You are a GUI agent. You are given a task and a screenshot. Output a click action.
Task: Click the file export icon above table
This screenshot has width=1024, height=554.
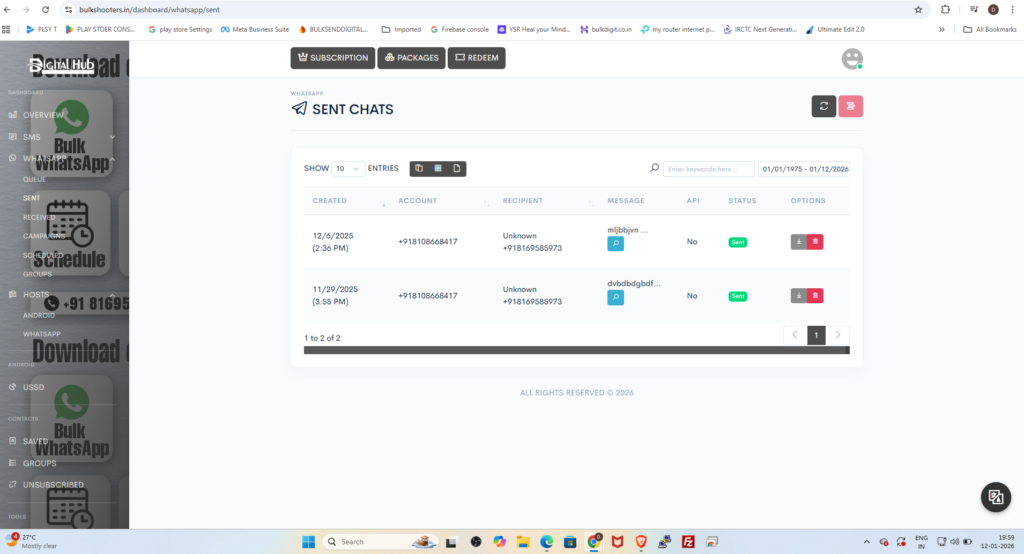[x=456, y=169]
